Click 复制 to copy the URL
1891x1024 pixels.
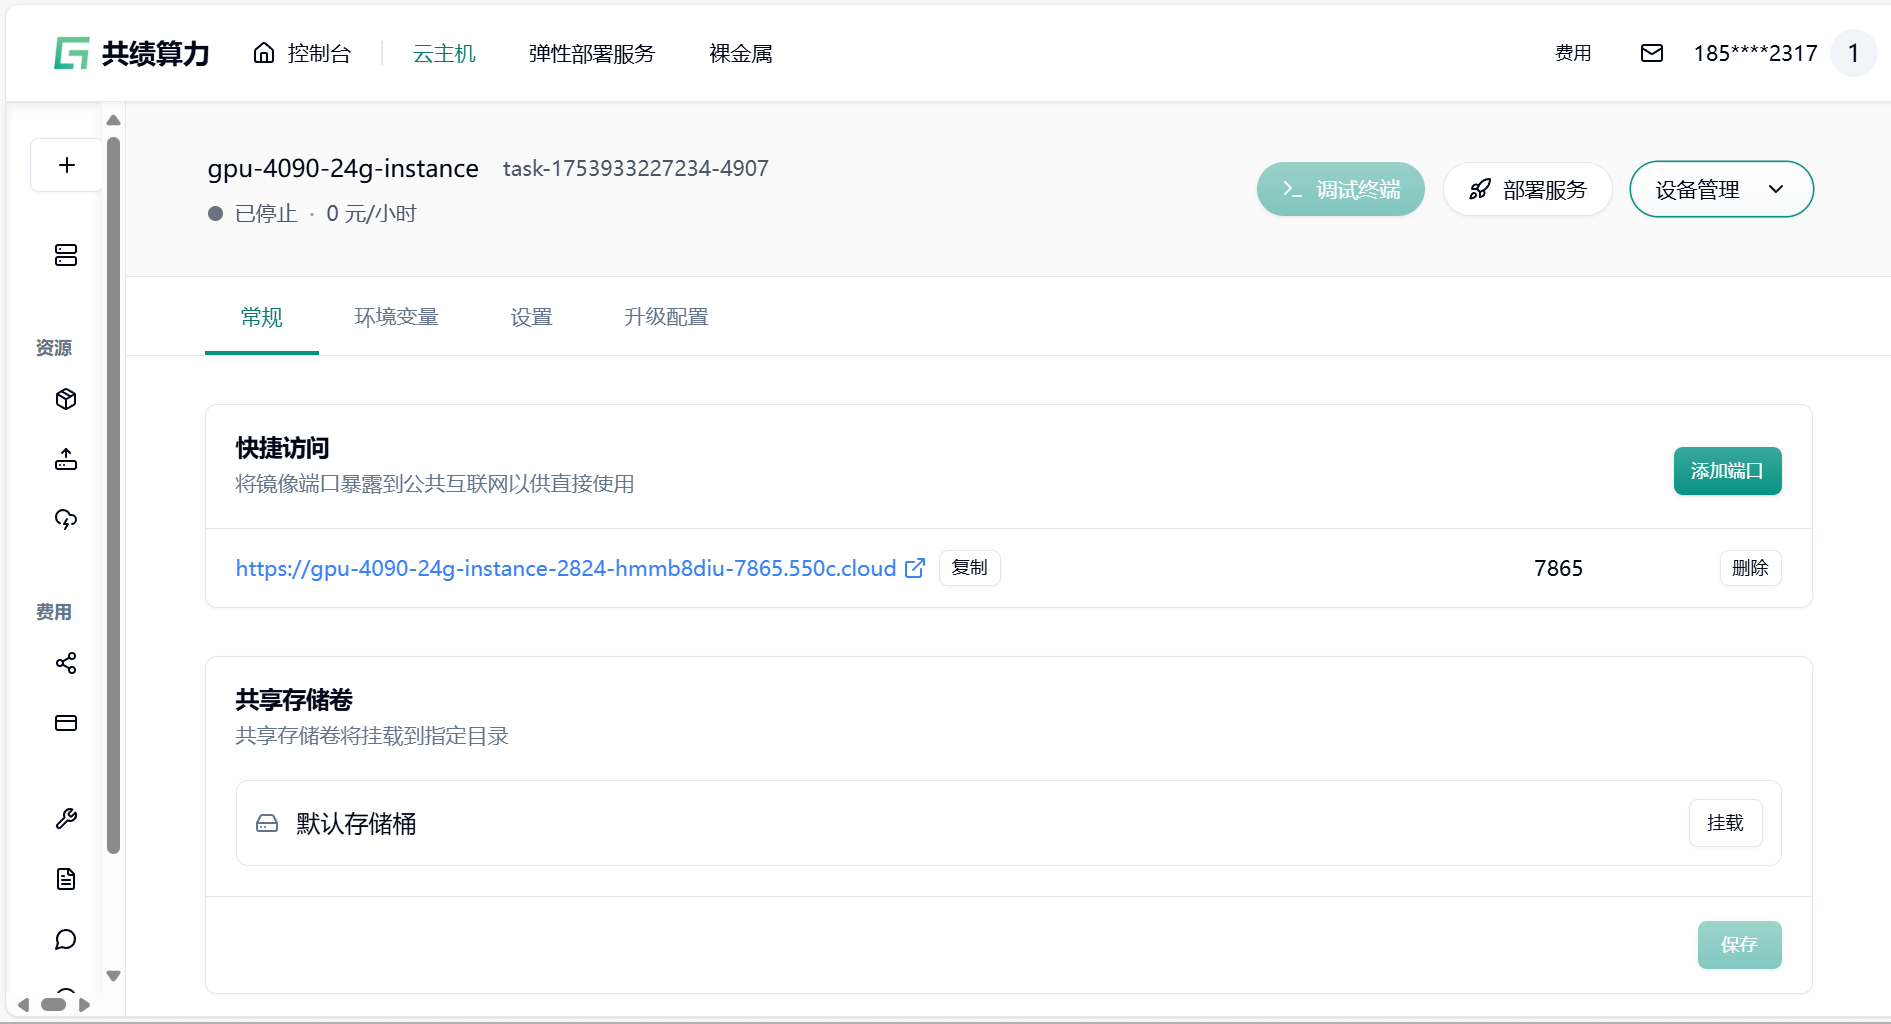[x=969, y=568]
